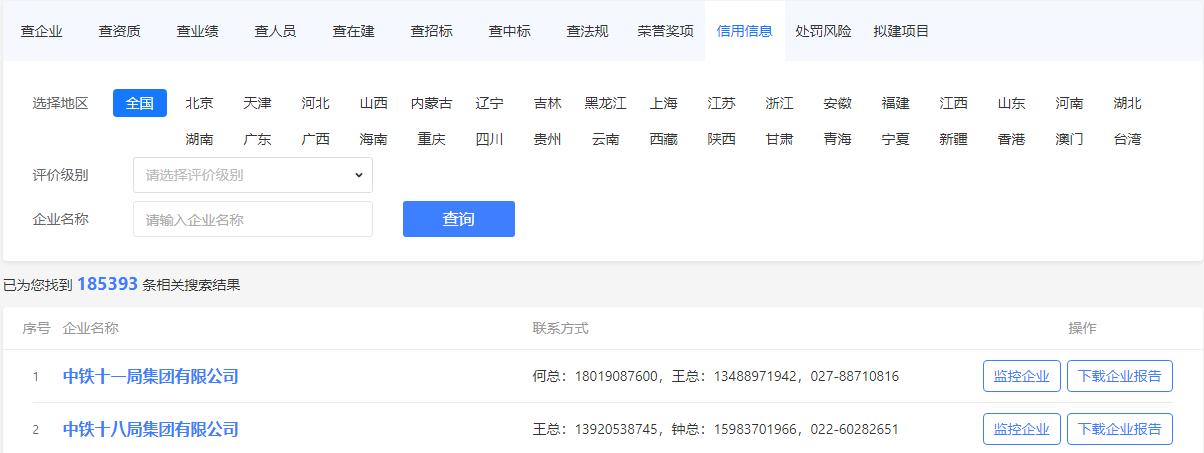Open the 处罚风险 tab
Screen dimensions: 1204x453
click(823, 31)
